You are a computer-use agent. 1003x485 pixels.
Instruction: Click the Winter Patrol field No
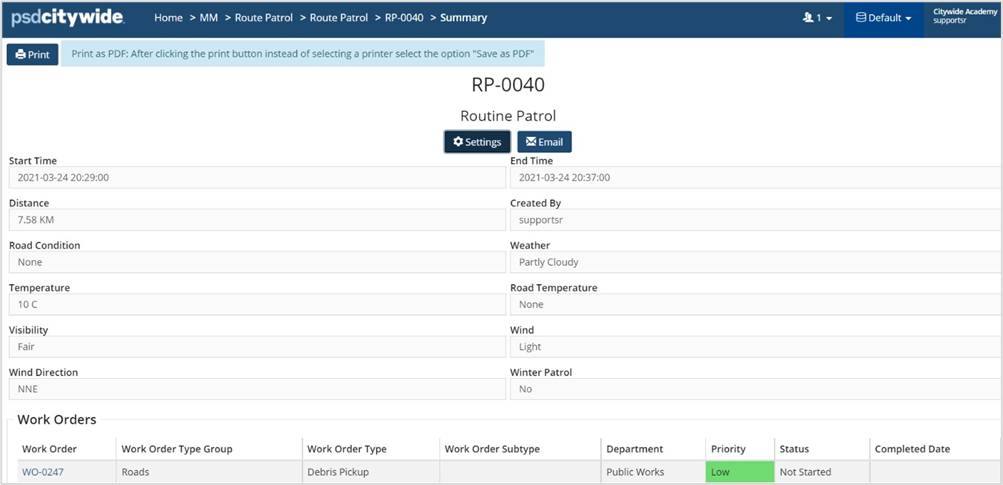pyautogui.click(x=756, y=389)
